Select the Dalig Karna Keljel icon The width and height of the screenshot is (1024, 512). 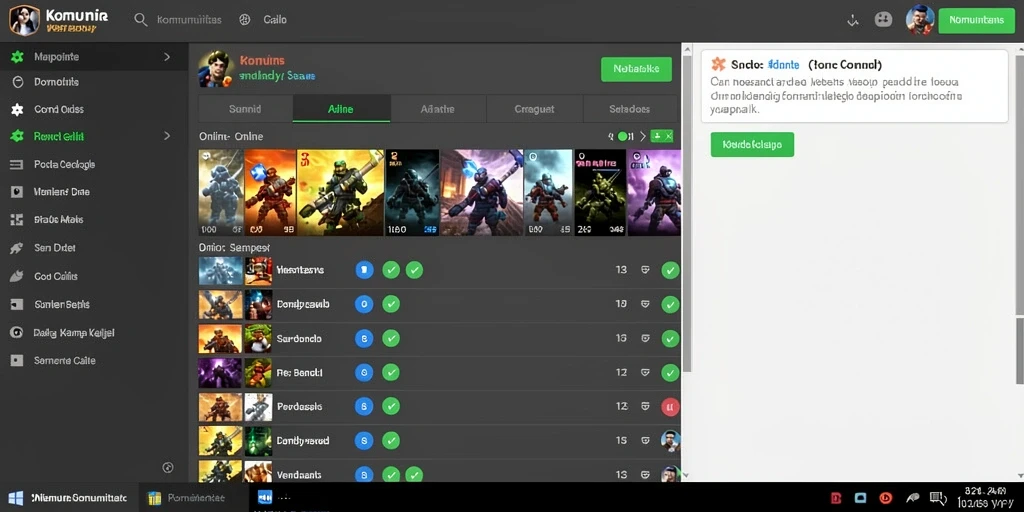tap(16, 332)
